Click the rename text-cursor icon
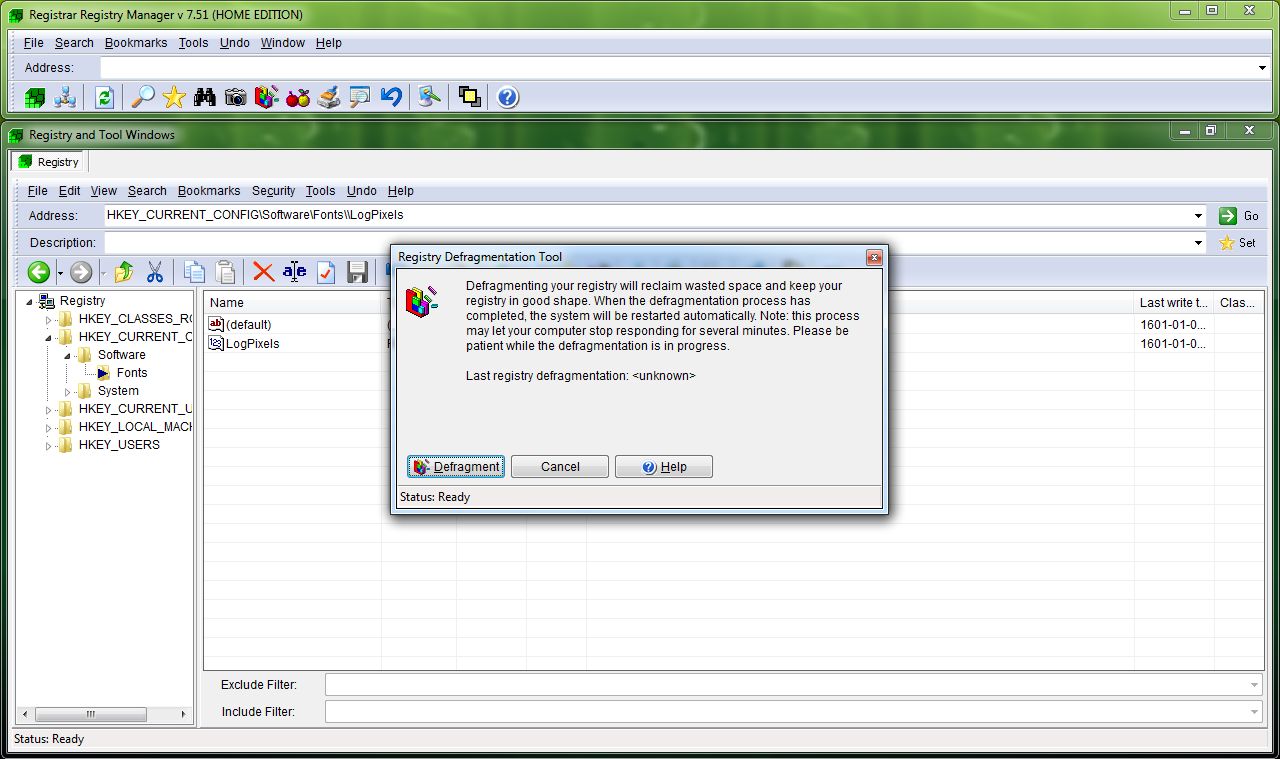The image size is (1280, 759). click(294, 272)
